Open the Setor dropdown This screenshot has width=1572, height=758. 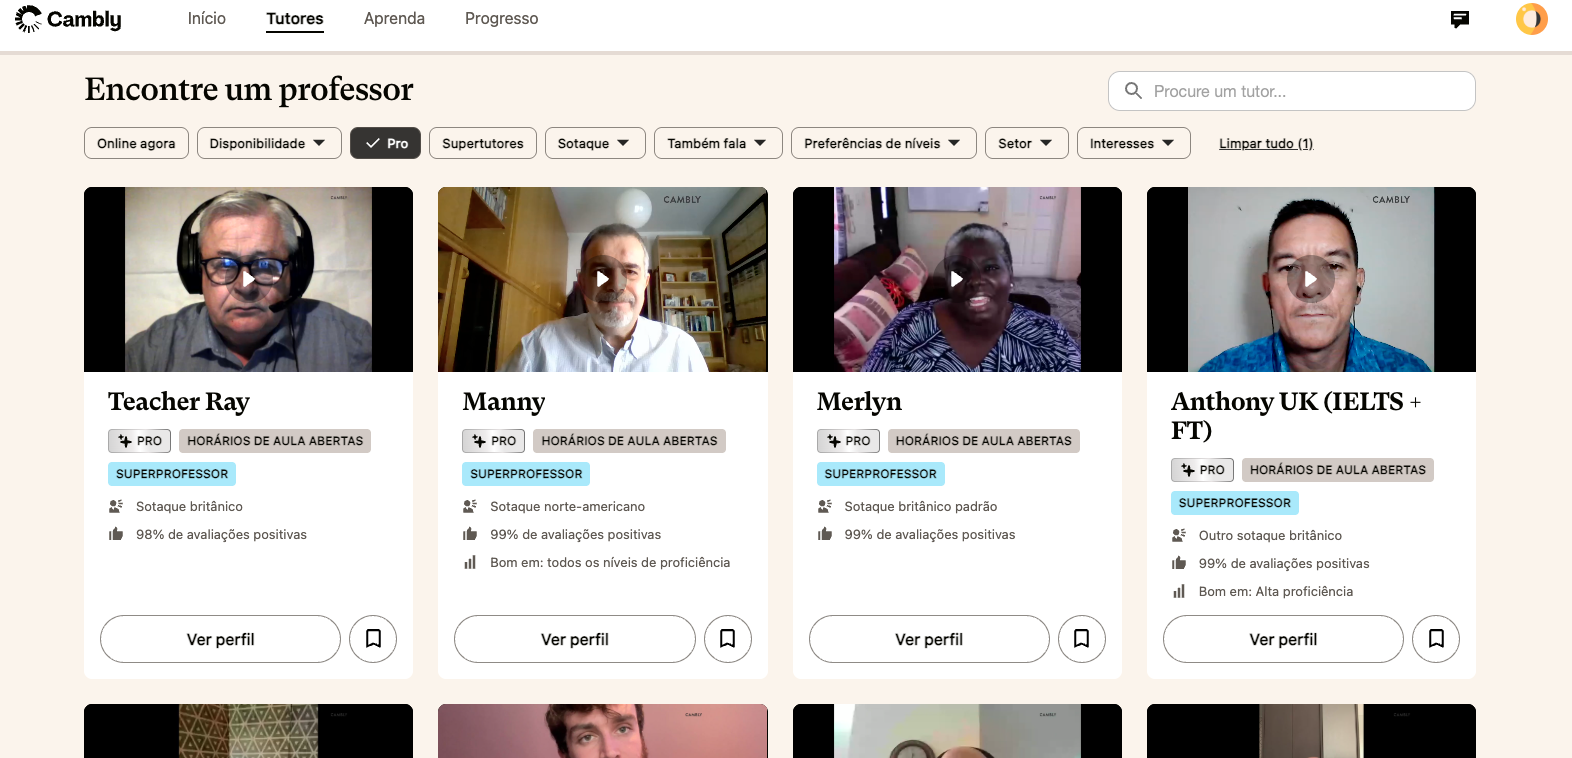tap(1027, 143)
